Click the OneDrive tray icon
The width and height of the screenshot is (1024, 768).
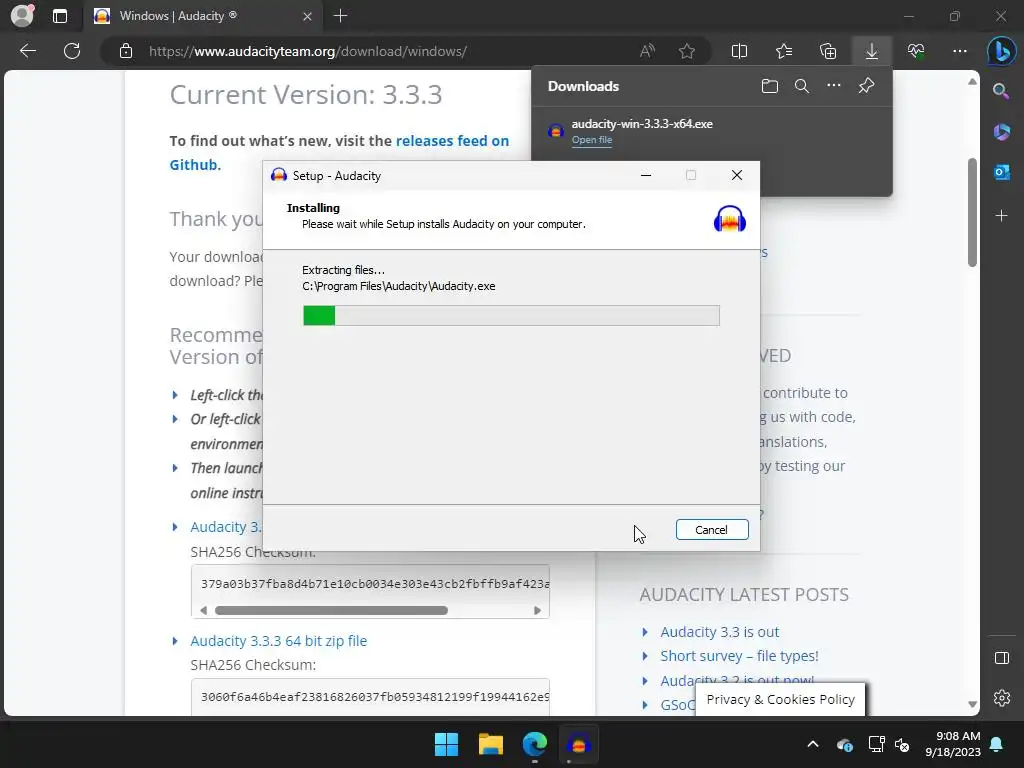[844, 744]
